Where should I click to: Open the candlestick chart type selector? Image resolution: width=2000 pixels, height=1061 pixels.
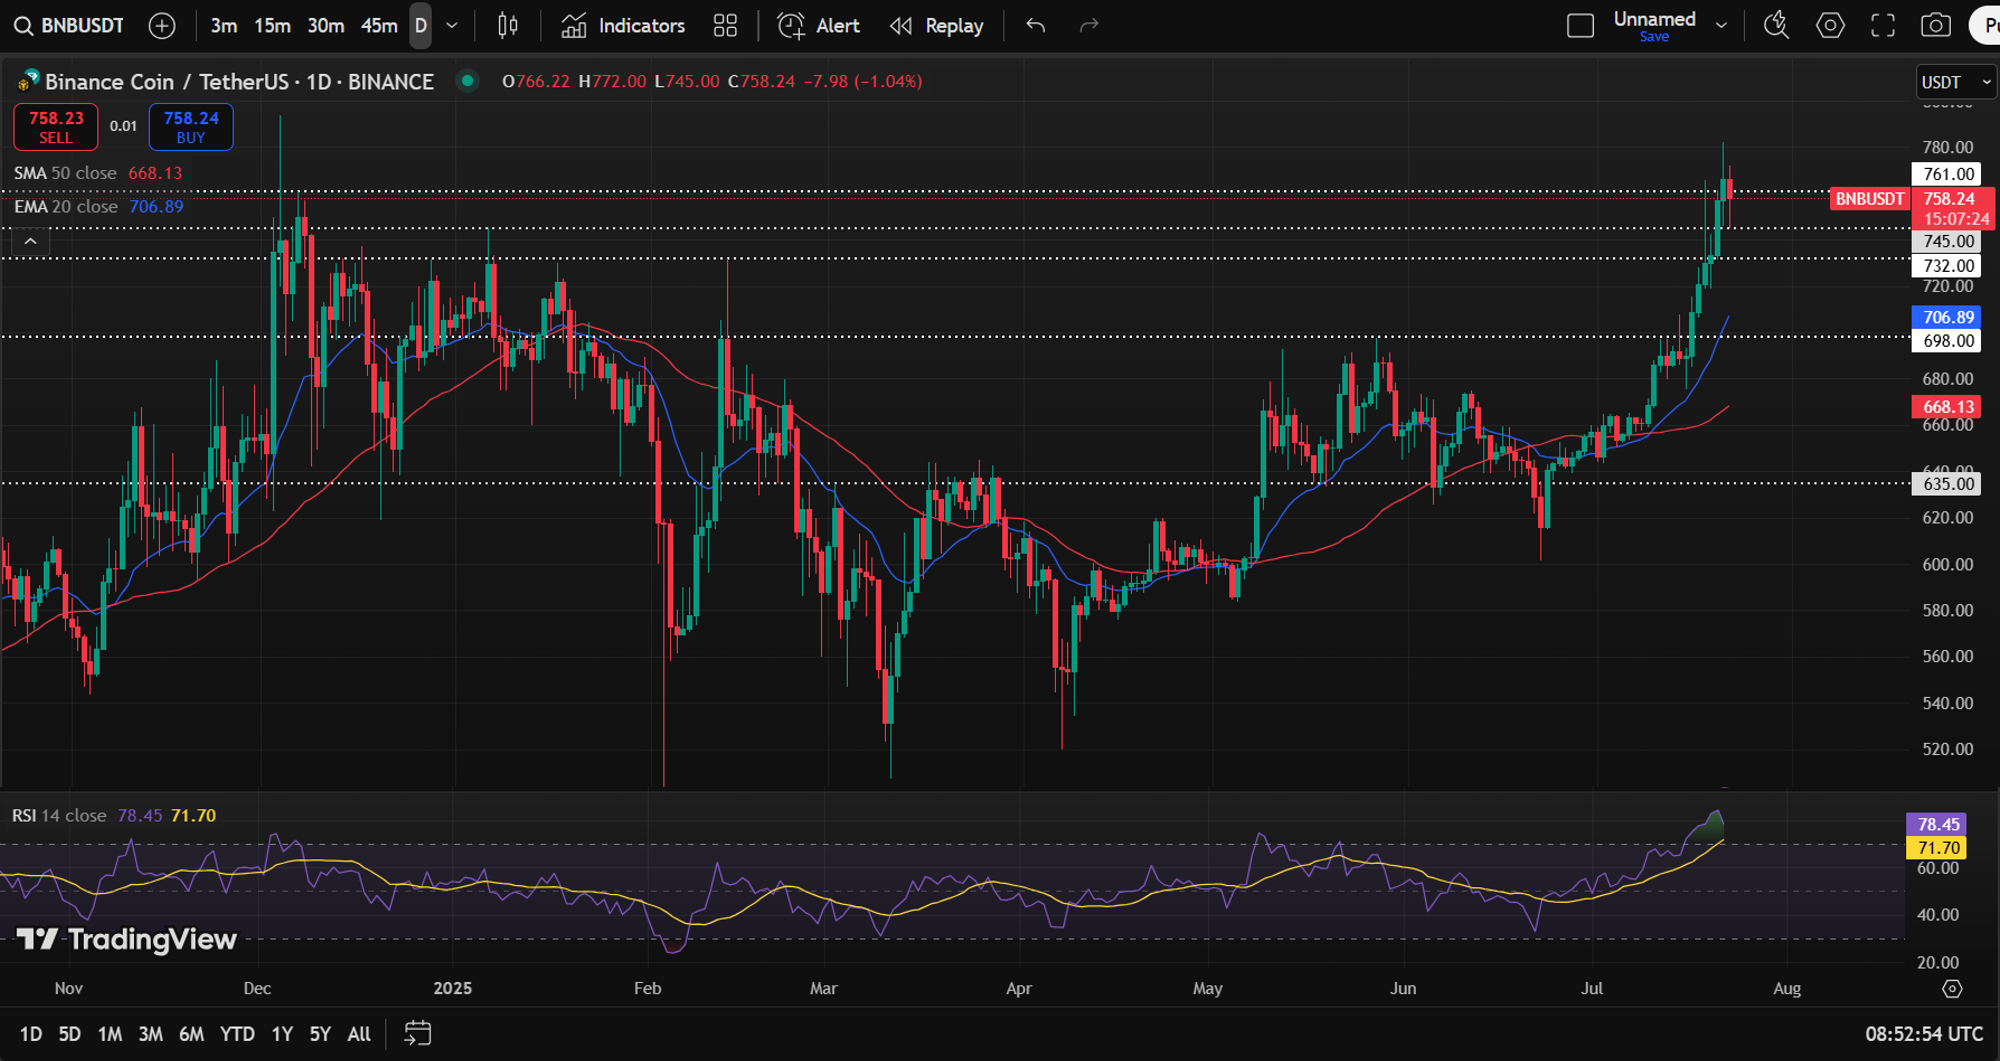pyautogui.click(x=508, y=26)
